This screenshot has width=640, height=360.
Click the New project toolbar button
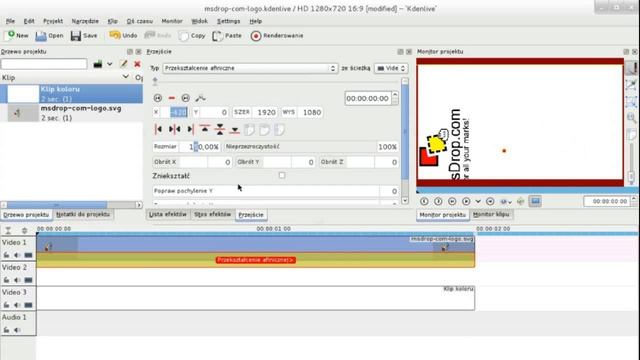pyautogui.click(x=17, y=36)
